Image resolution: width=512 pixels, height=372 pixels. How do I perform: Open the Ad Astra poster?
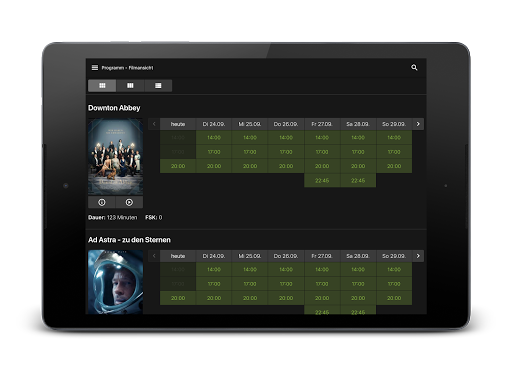[x=116, y=282]
